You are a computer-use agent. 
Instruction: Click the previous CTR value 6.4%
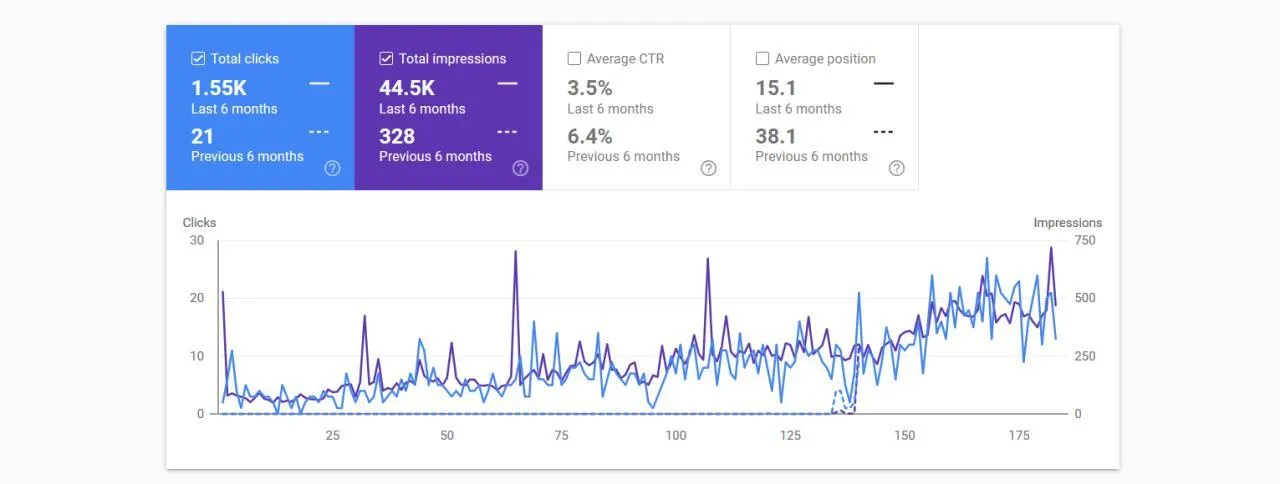coord(590,136)
